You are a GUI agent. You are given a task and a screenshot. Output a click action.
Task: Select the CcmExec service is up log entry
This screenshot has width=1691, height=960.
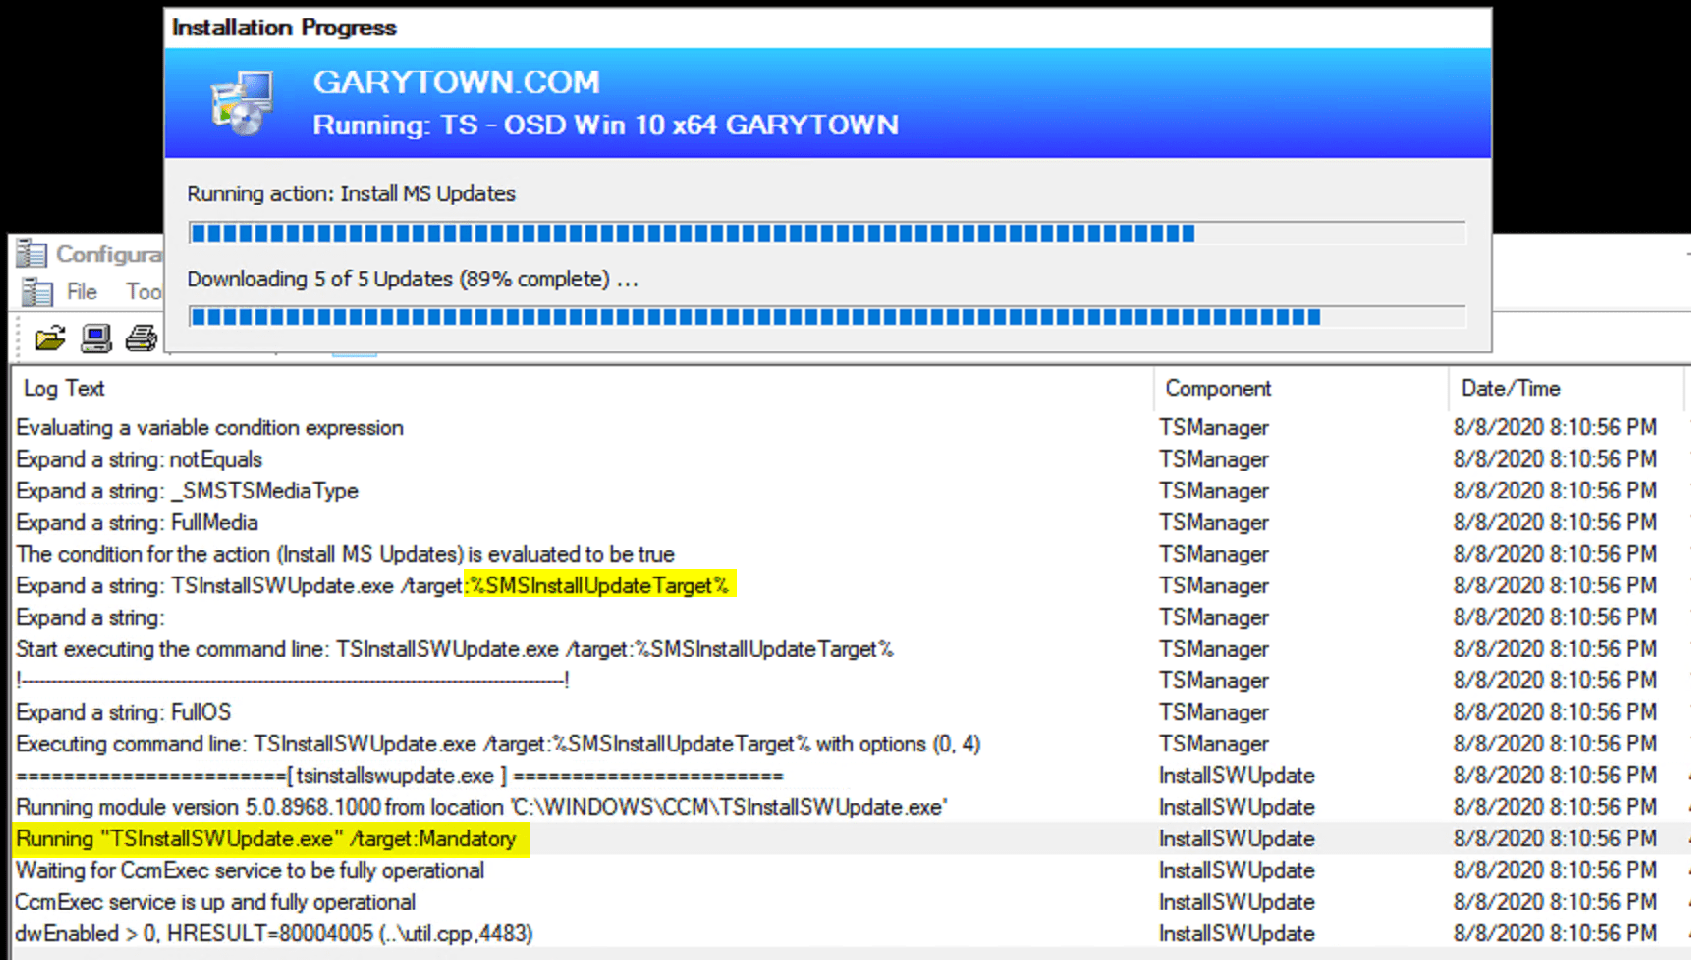(215, 901)
